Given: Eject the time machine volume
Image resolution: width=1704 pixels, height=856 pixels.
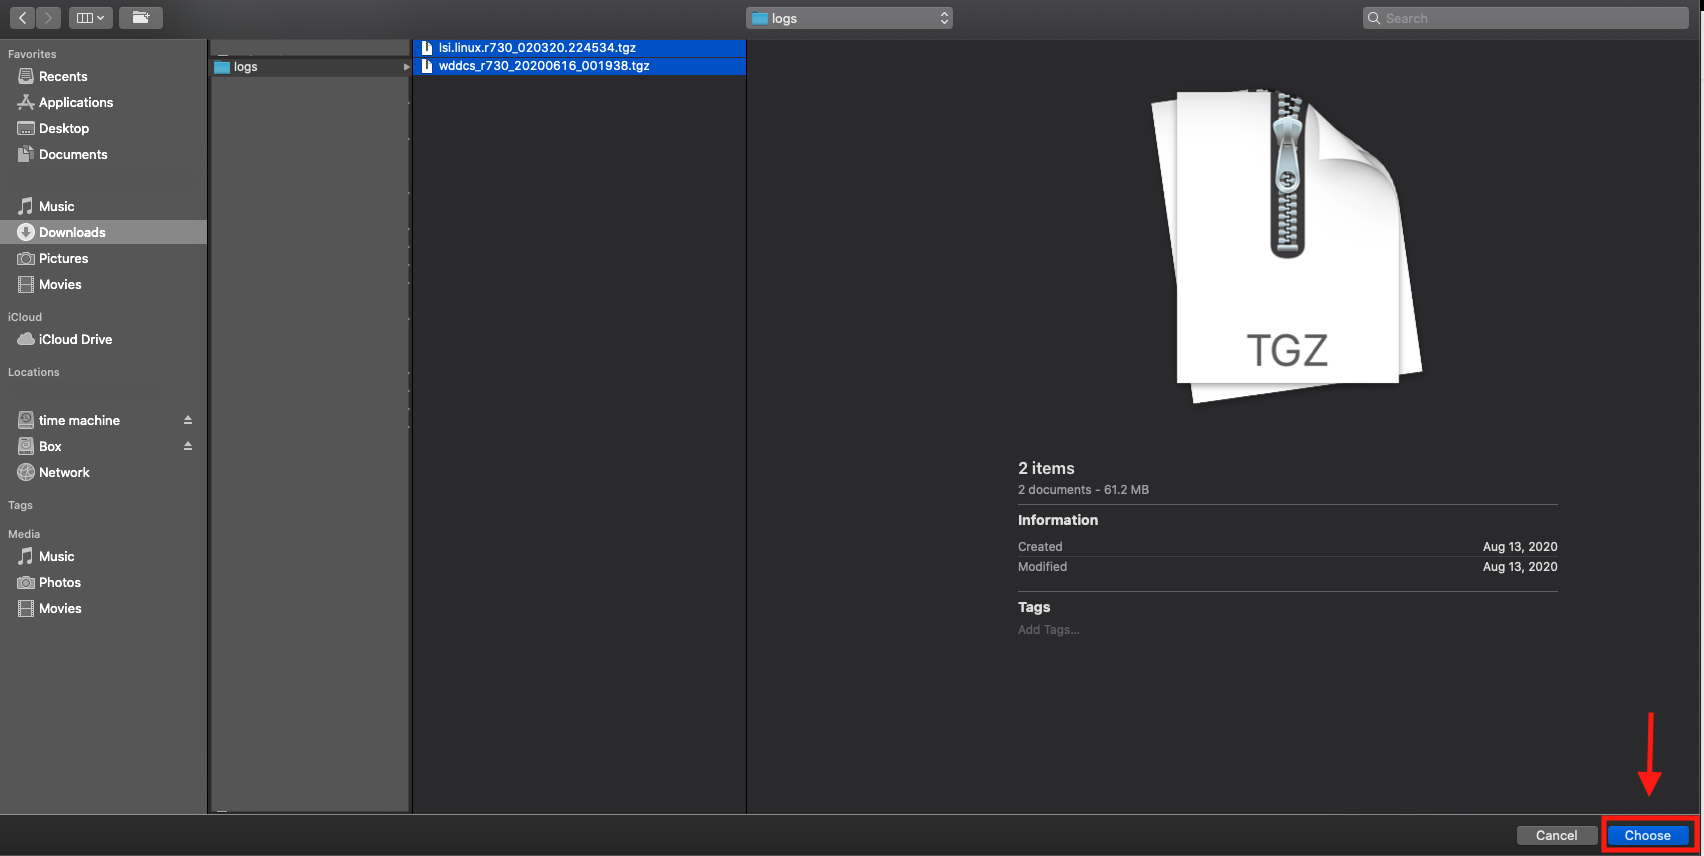Looking at the screenshot, I should coord(188,421).
